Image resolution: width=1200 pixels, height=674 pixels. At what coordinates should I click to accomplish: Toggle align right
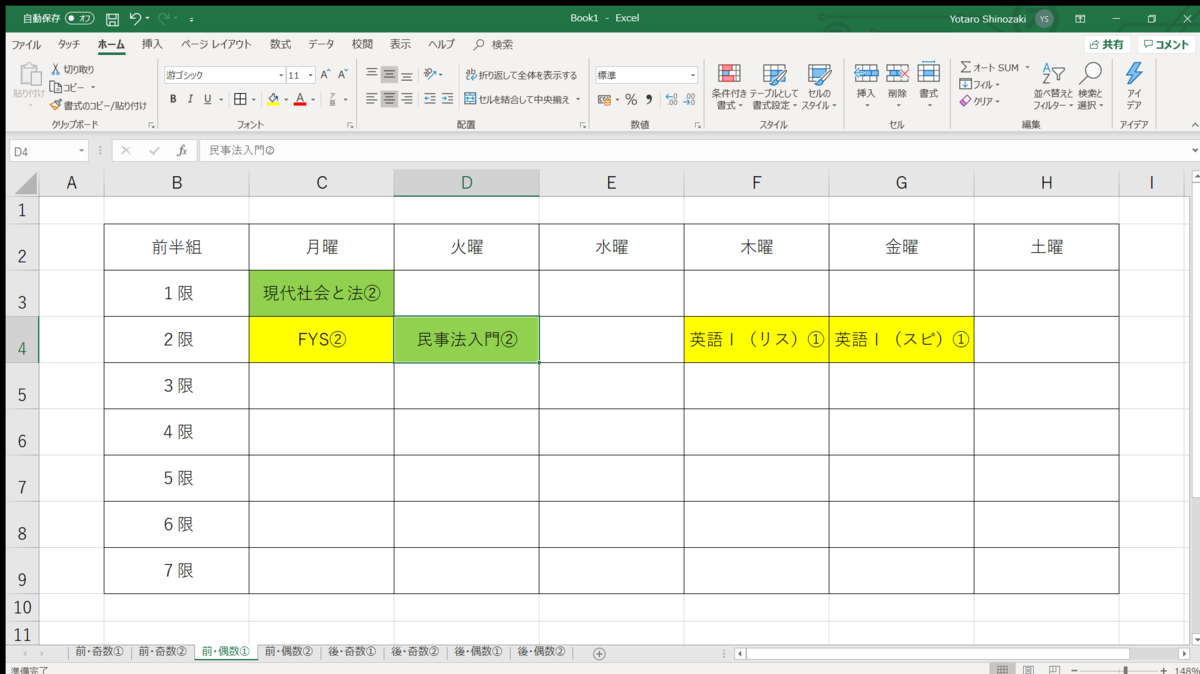(x=408, y=99)
